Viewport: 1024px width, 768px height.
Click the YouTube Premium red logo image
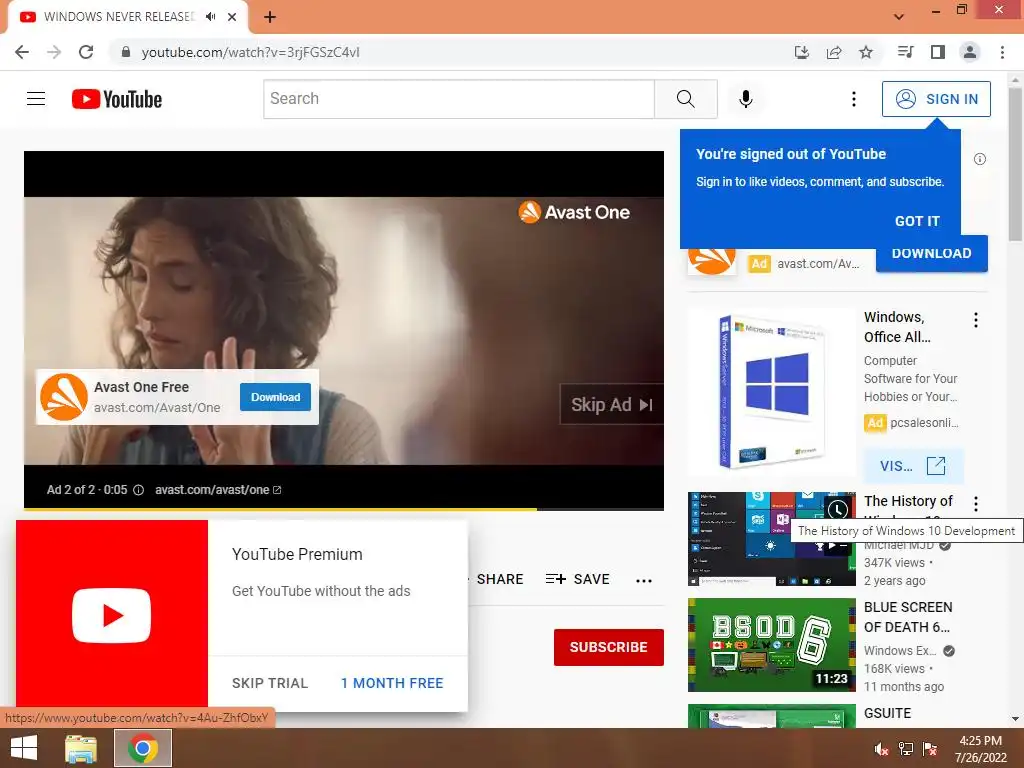pyautogui.click(x=112, y=615)
